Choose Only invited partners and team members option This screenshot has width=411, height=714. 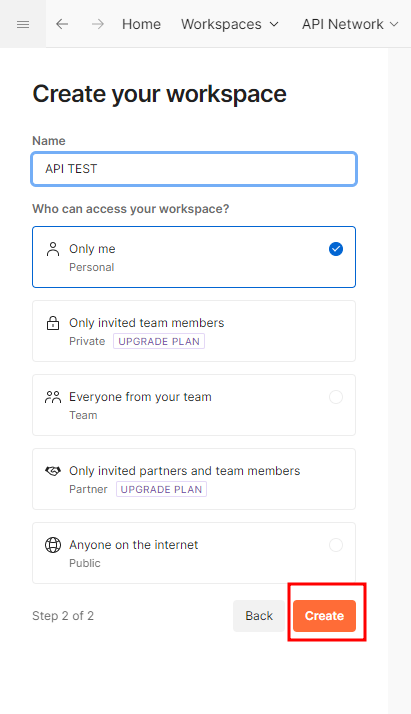pyautogui.click(x=194, y=479)
